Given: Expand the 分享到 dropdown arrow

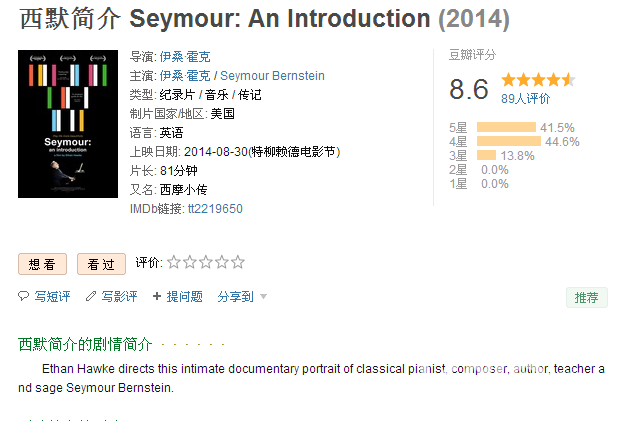Looking at the screenshot, I should (264, 297).
